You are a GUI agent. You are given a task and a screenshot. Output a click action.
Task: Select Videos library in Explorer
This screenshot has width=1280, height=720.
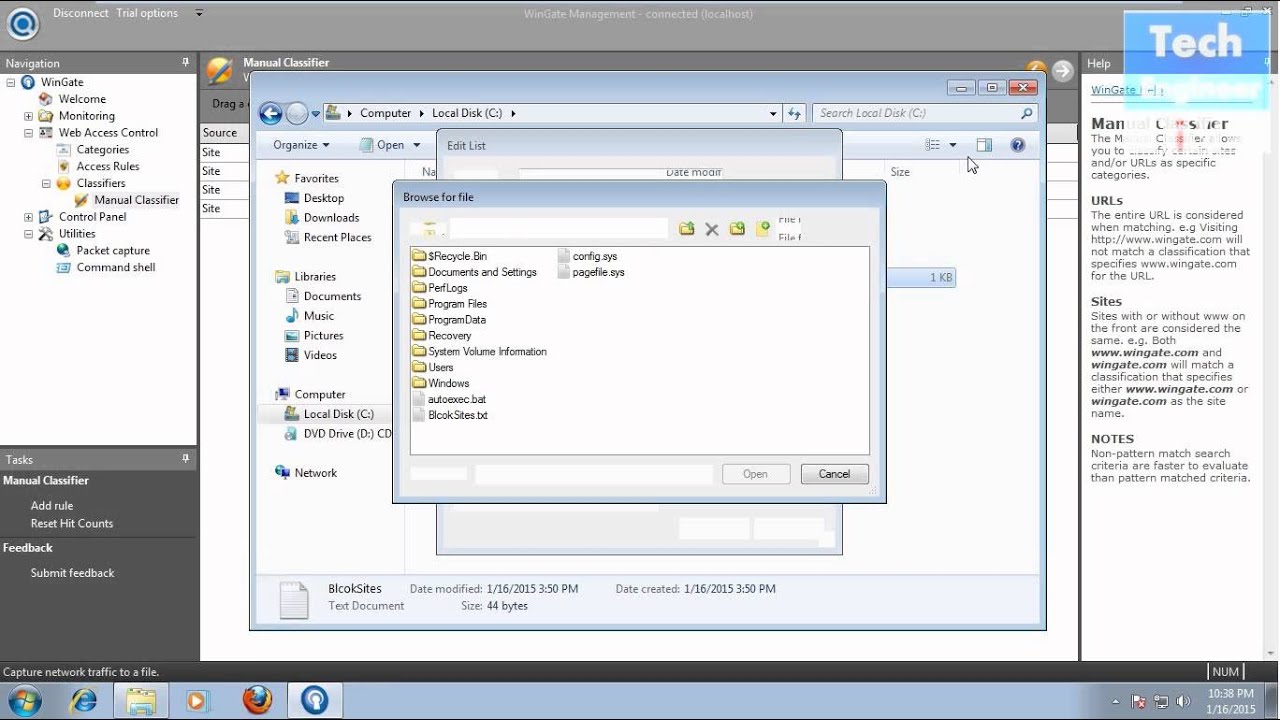(x=311, y=355)
